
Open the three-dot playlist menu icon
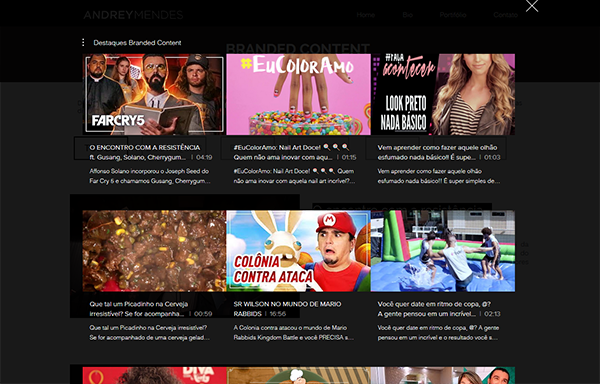pyautogui.click(x=83, y=42)
